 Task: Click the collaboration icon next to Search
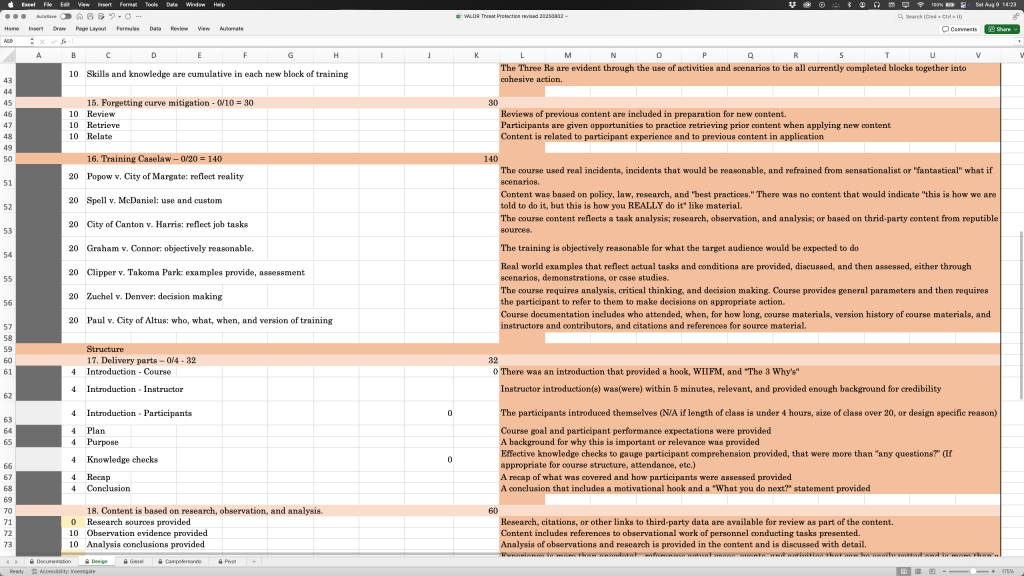click(x=1016, y=16)
